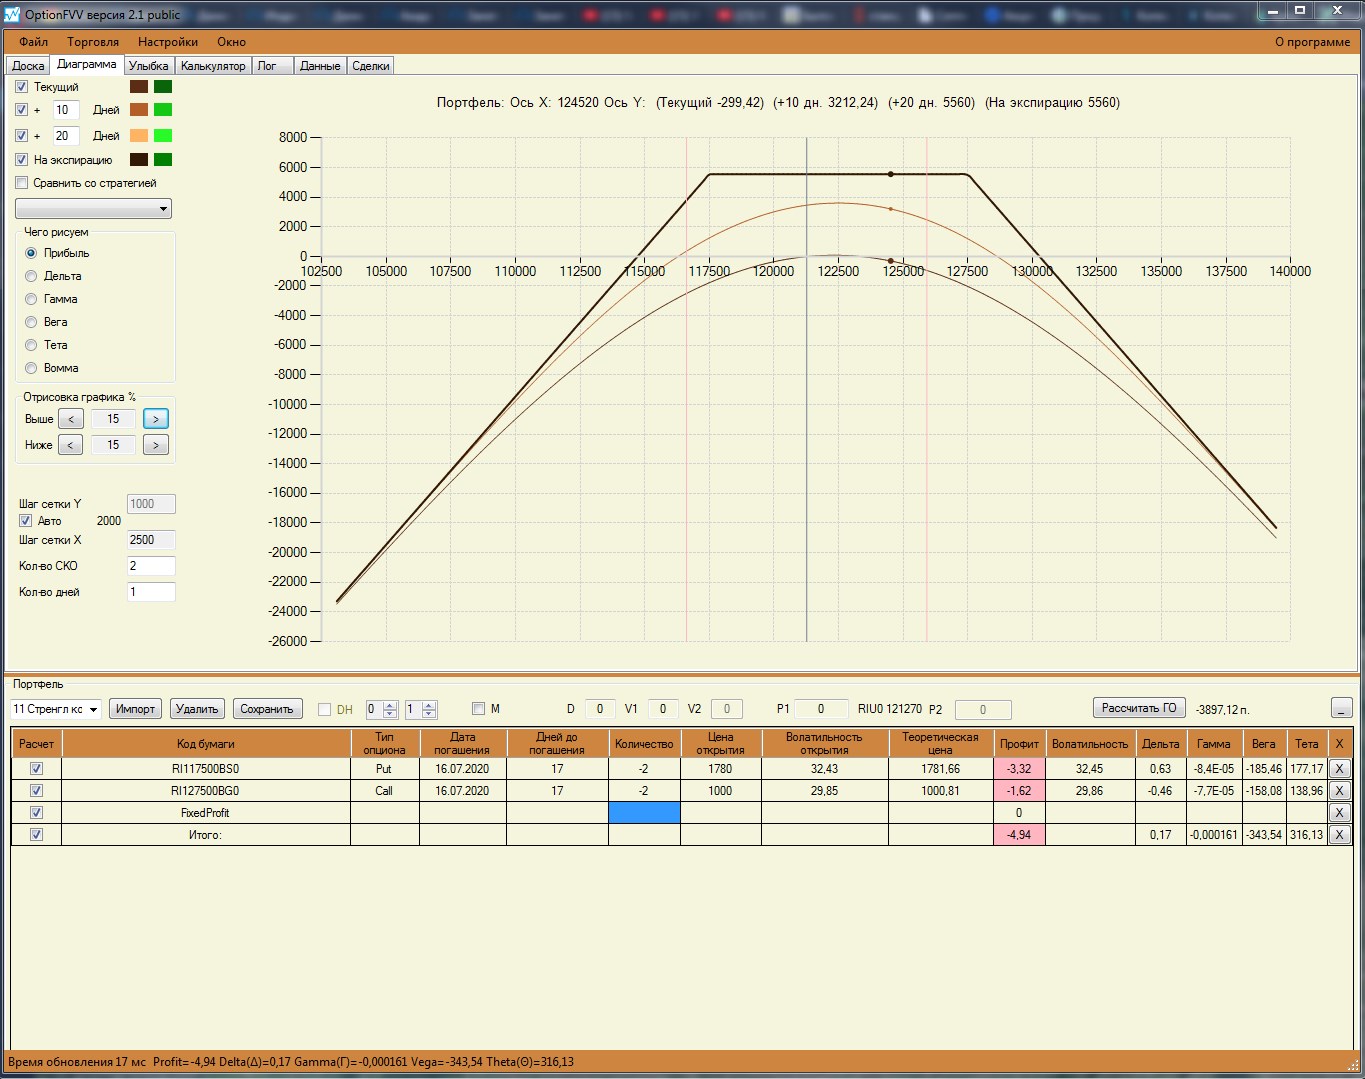Click the Кол-во СКО input field
Viewport: 1365px width, 1079px height.
[151, 566]
